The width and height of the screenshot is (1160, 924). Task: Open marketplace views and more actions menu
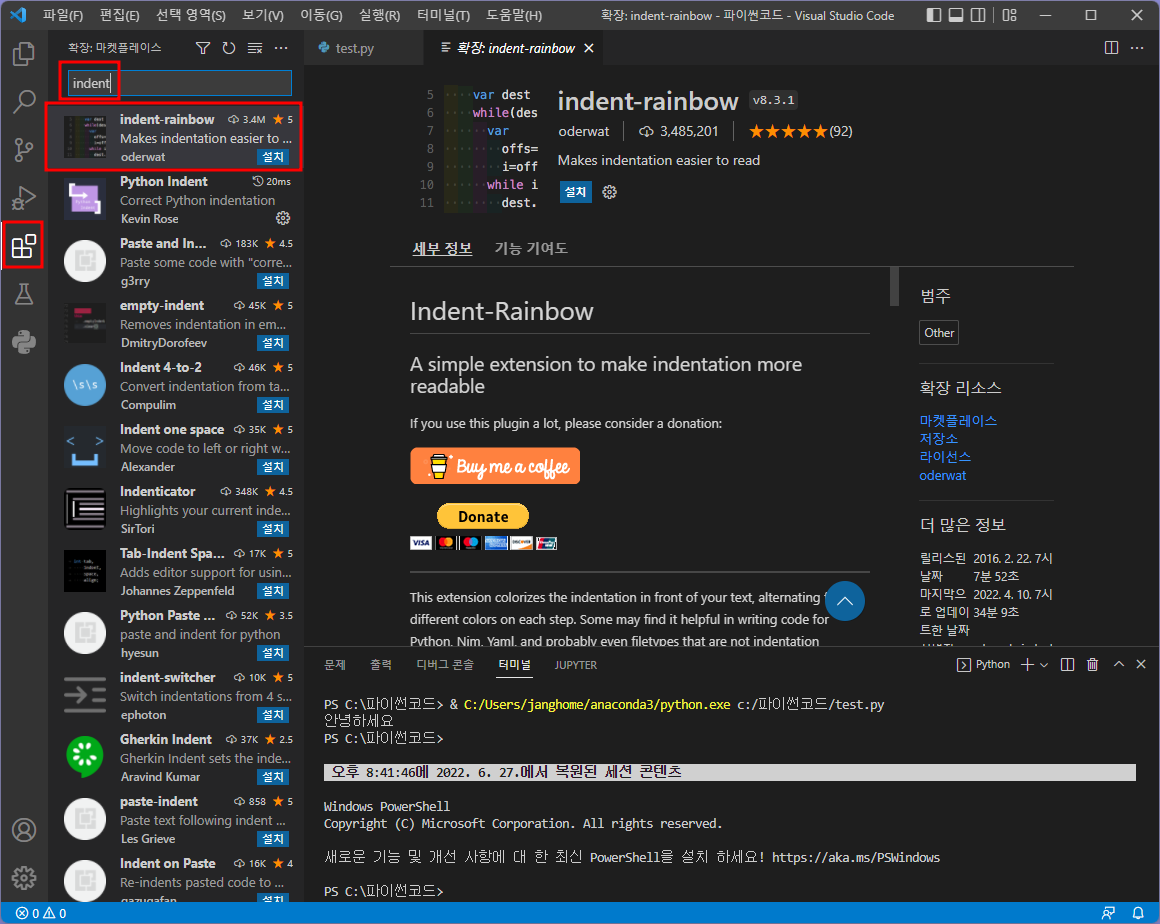(281, 48)
